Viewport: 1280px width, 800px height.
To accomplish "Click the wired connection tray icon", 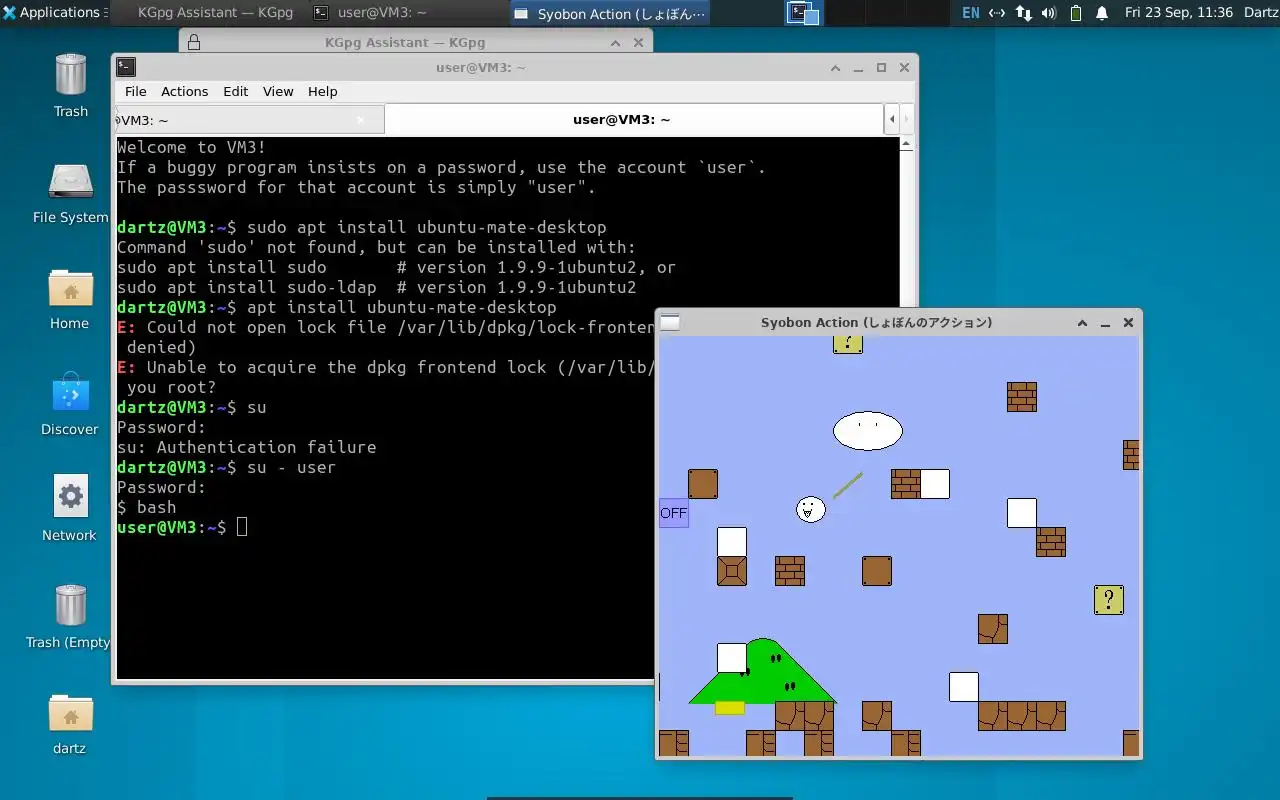I will pyautogui.click(x=997, y=13).
